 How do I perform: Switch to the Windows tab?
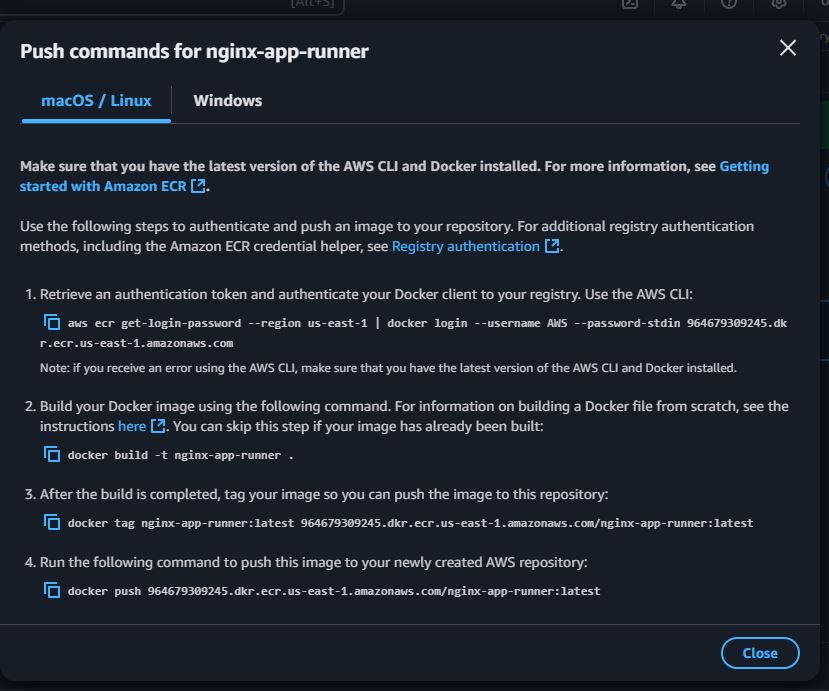click(x=227, y=100)
